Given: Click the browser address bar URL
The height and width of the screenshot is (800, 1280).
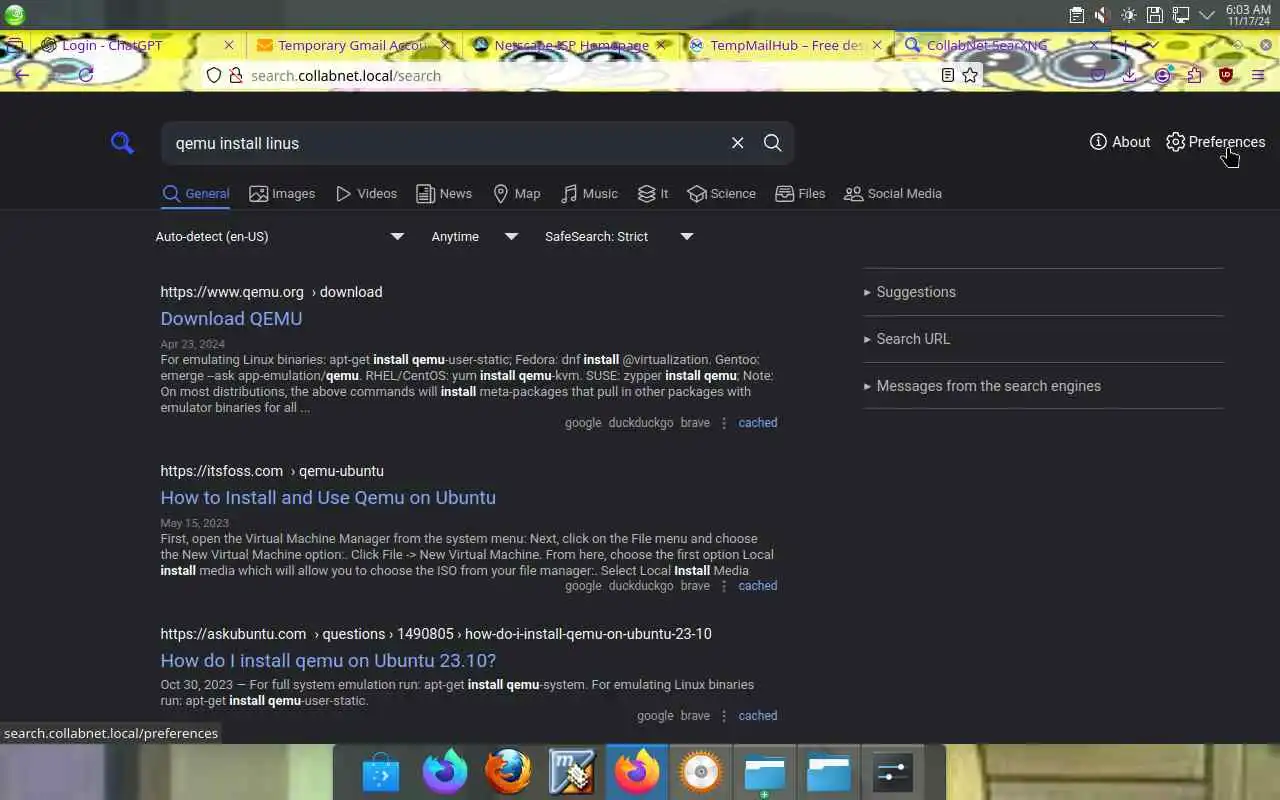Looking at the screenshot, I should click(346, 76).
